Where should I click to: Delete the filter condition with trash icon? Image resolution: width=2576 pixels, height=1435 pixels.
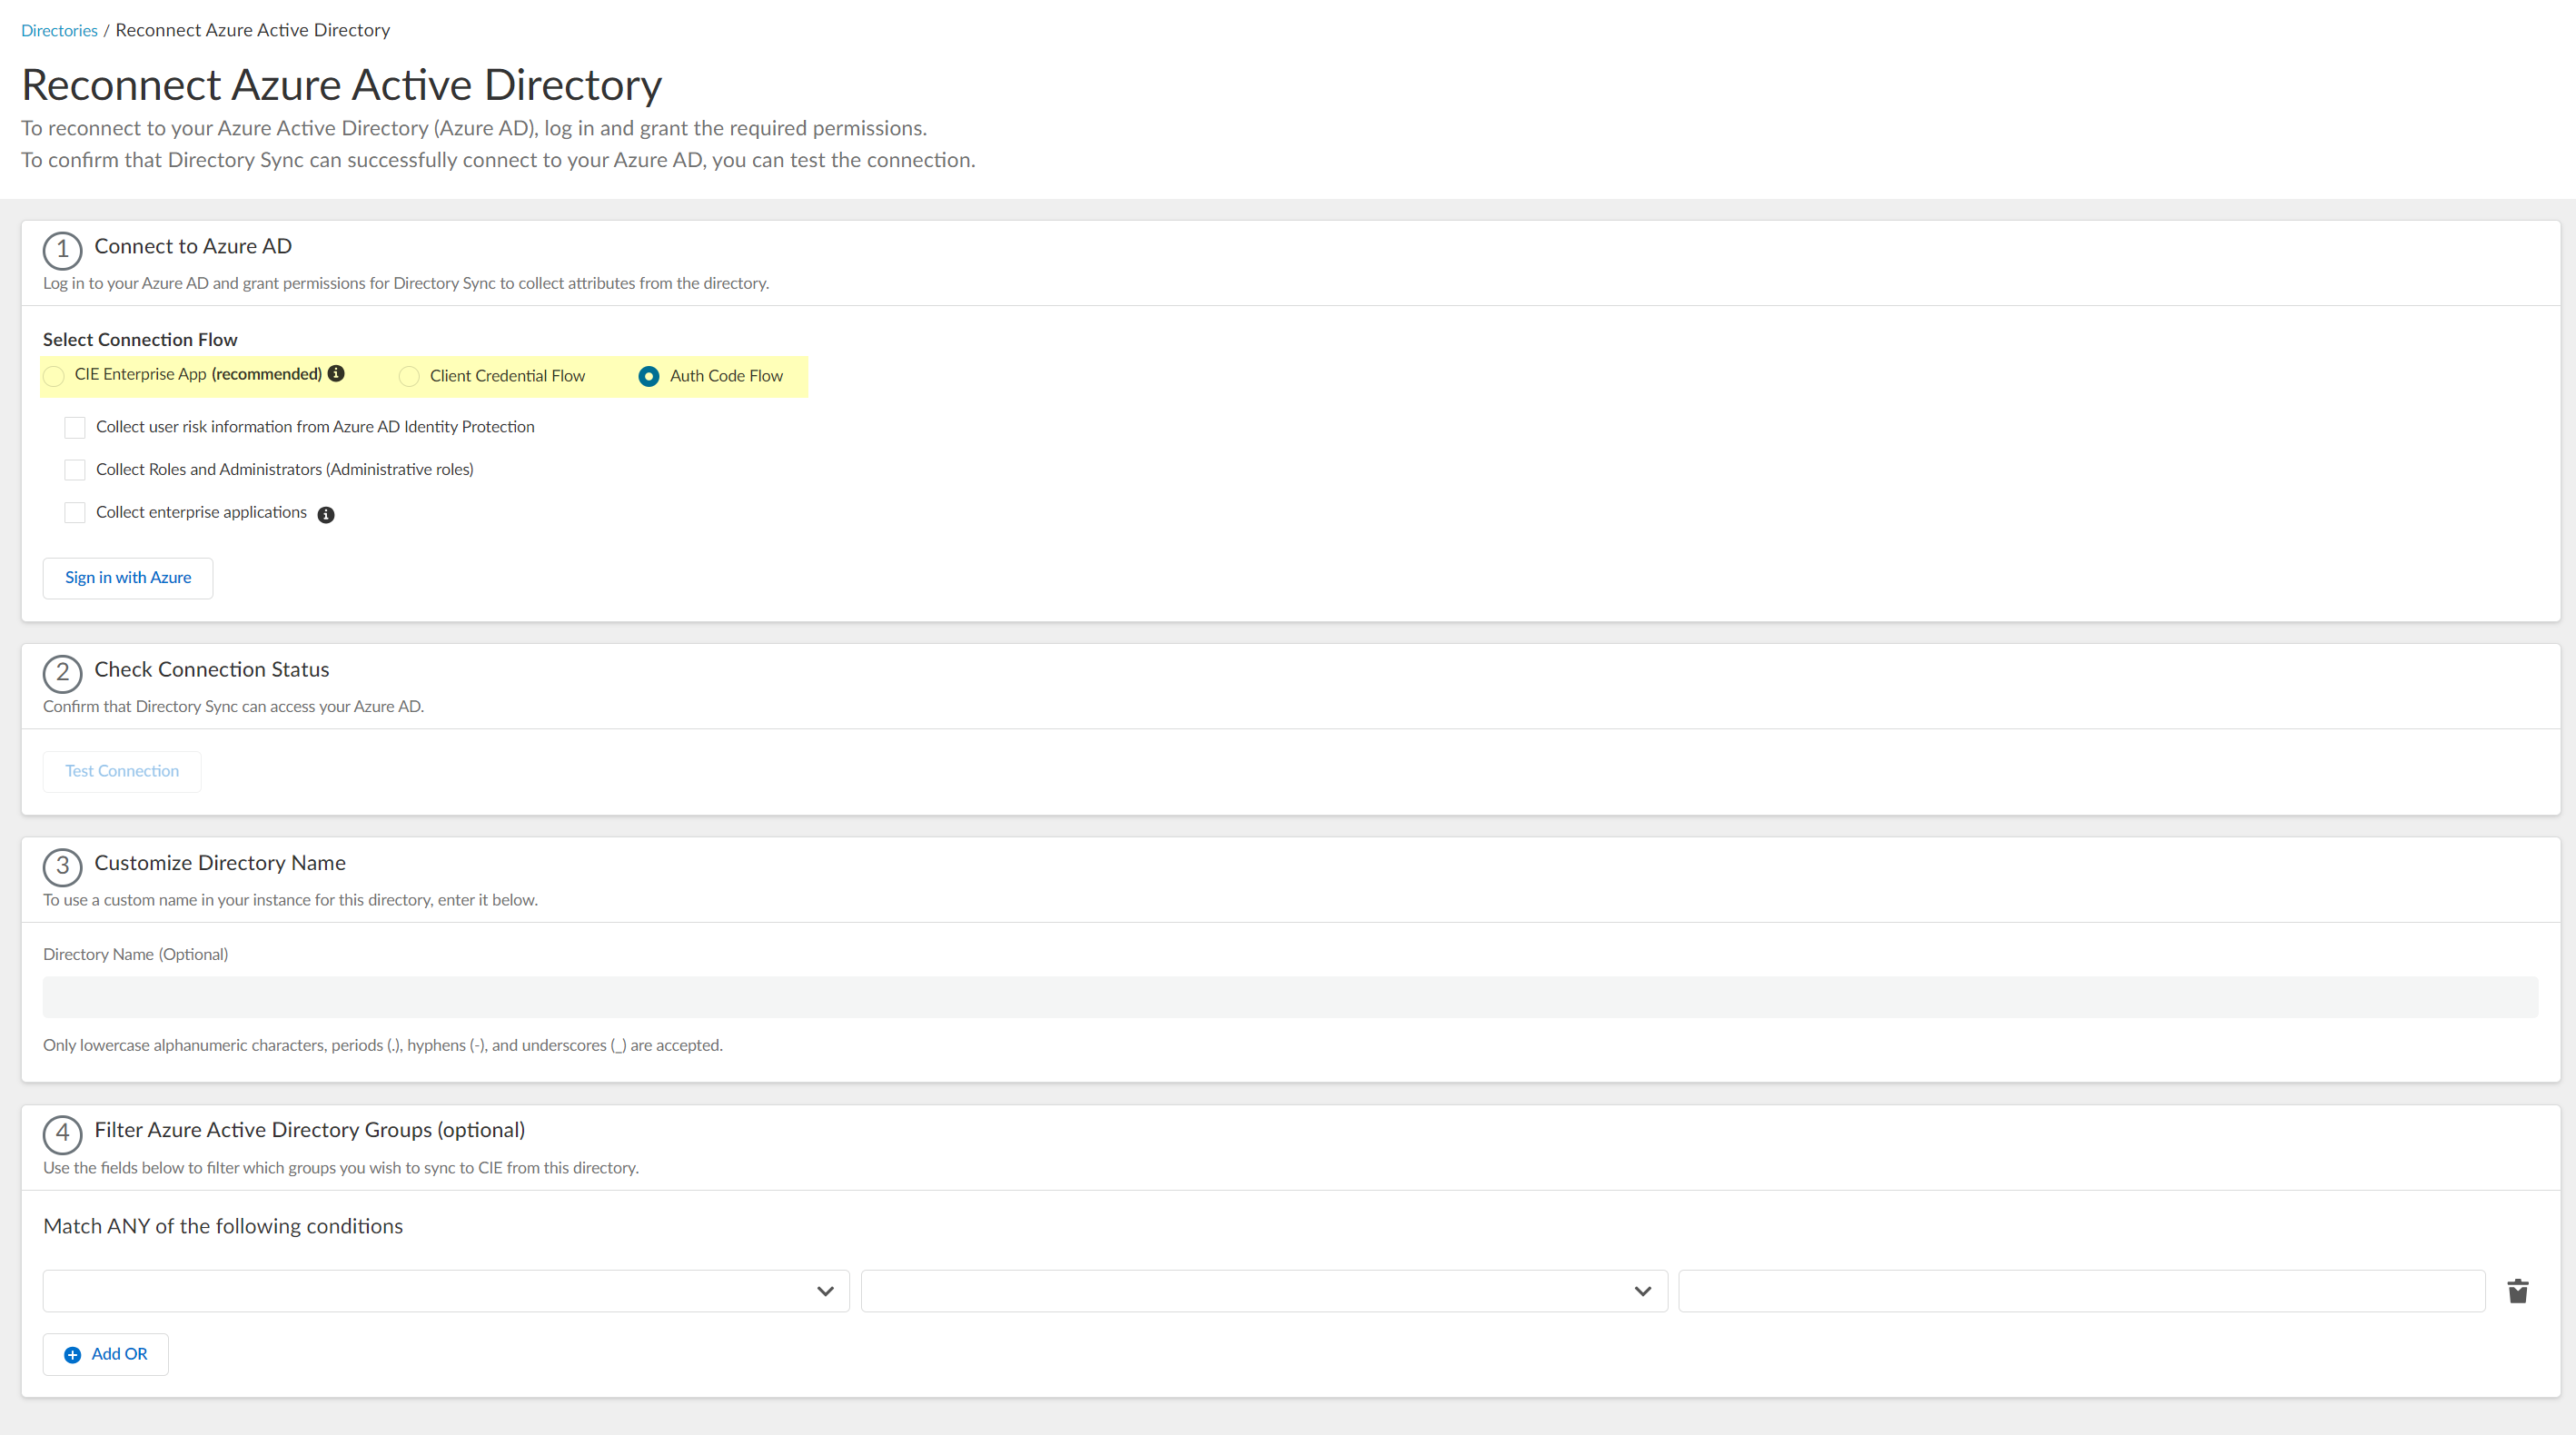point(2517,1291)
